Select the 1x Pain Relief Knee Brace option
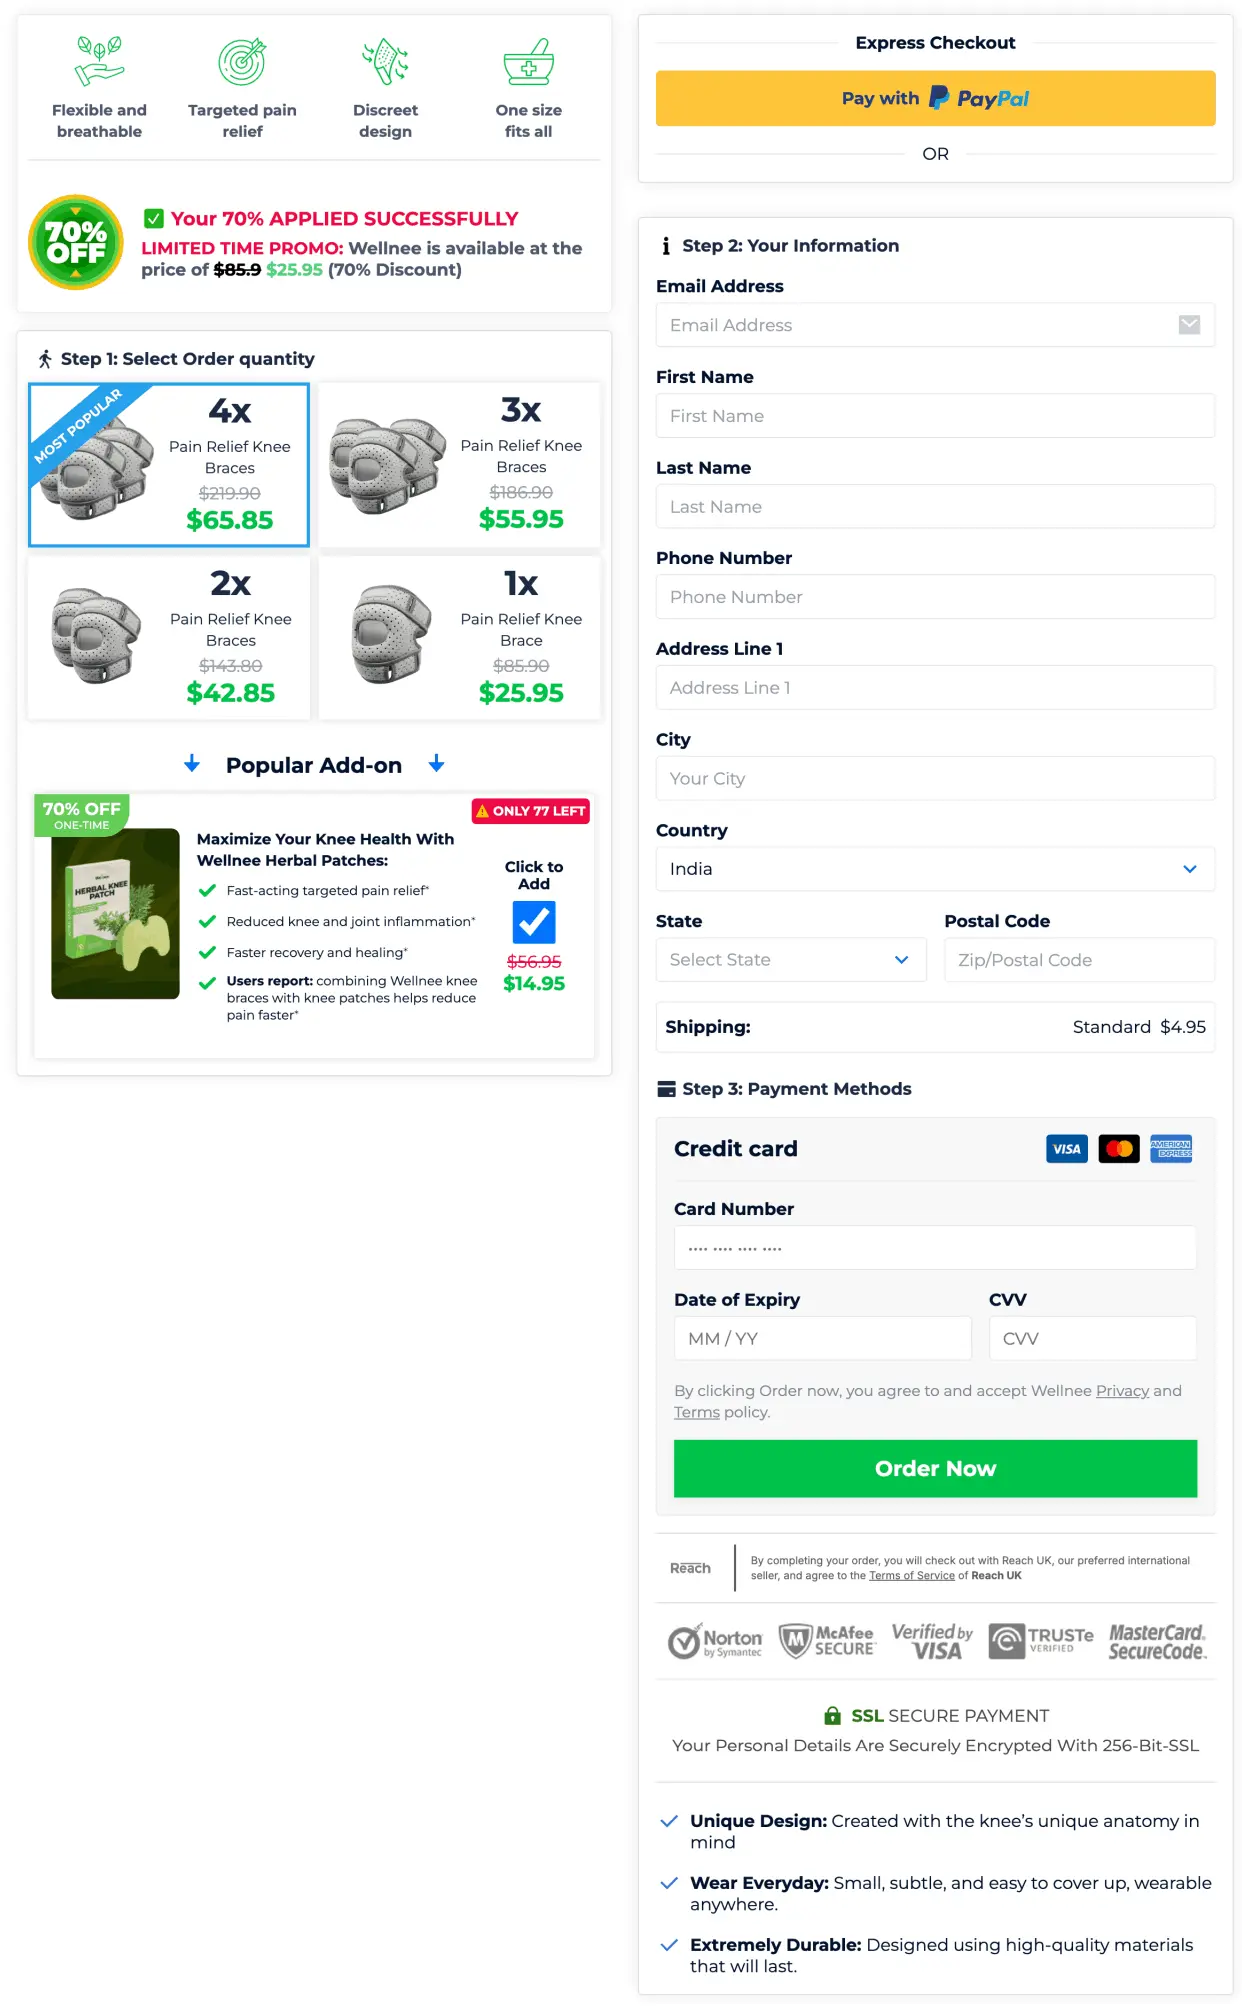 tap(460, 638)
